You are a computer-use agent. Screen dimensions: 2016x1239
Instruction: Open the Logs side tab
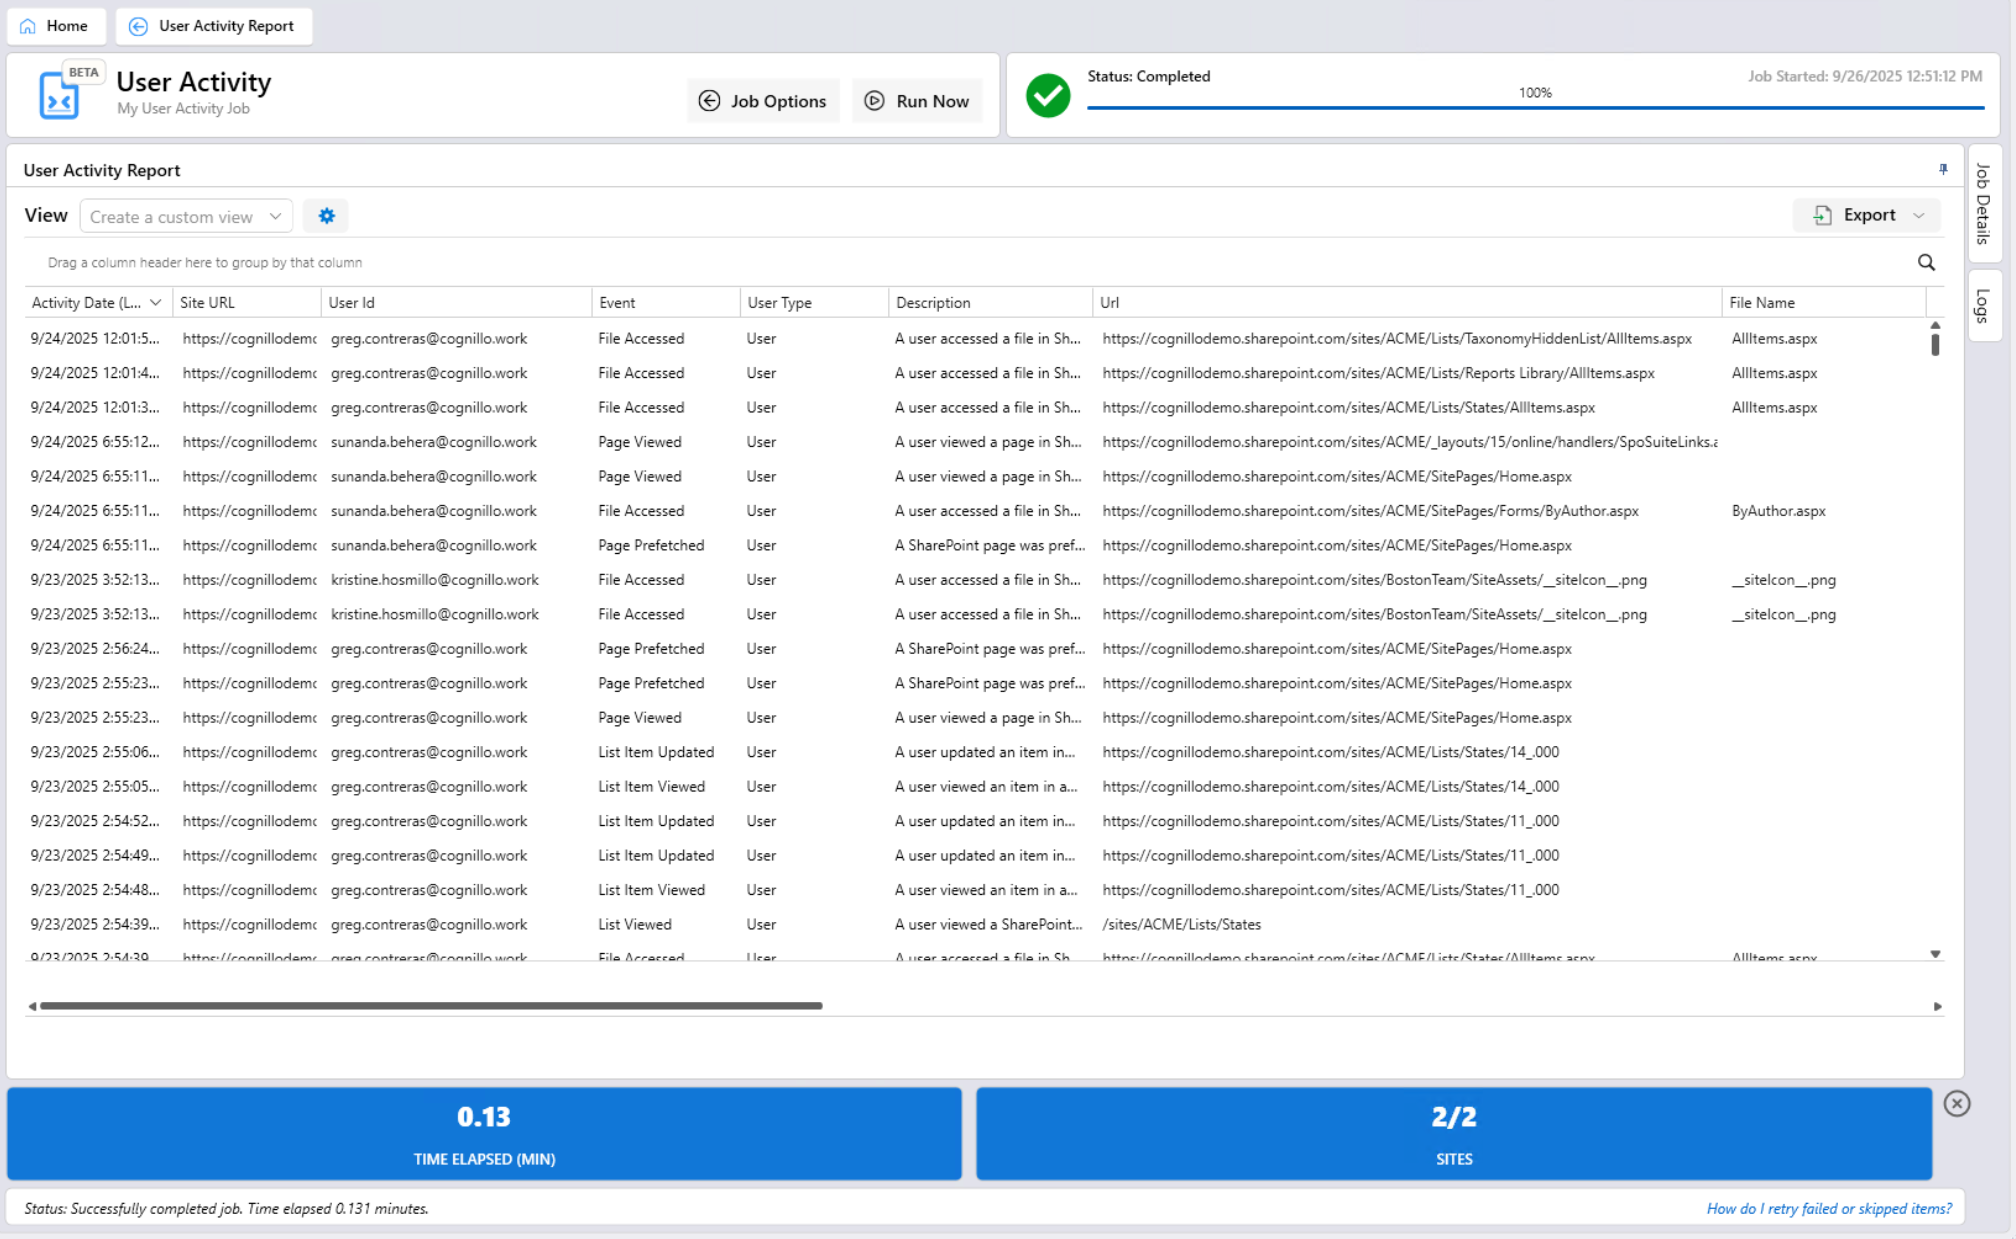click(1984, 306)
